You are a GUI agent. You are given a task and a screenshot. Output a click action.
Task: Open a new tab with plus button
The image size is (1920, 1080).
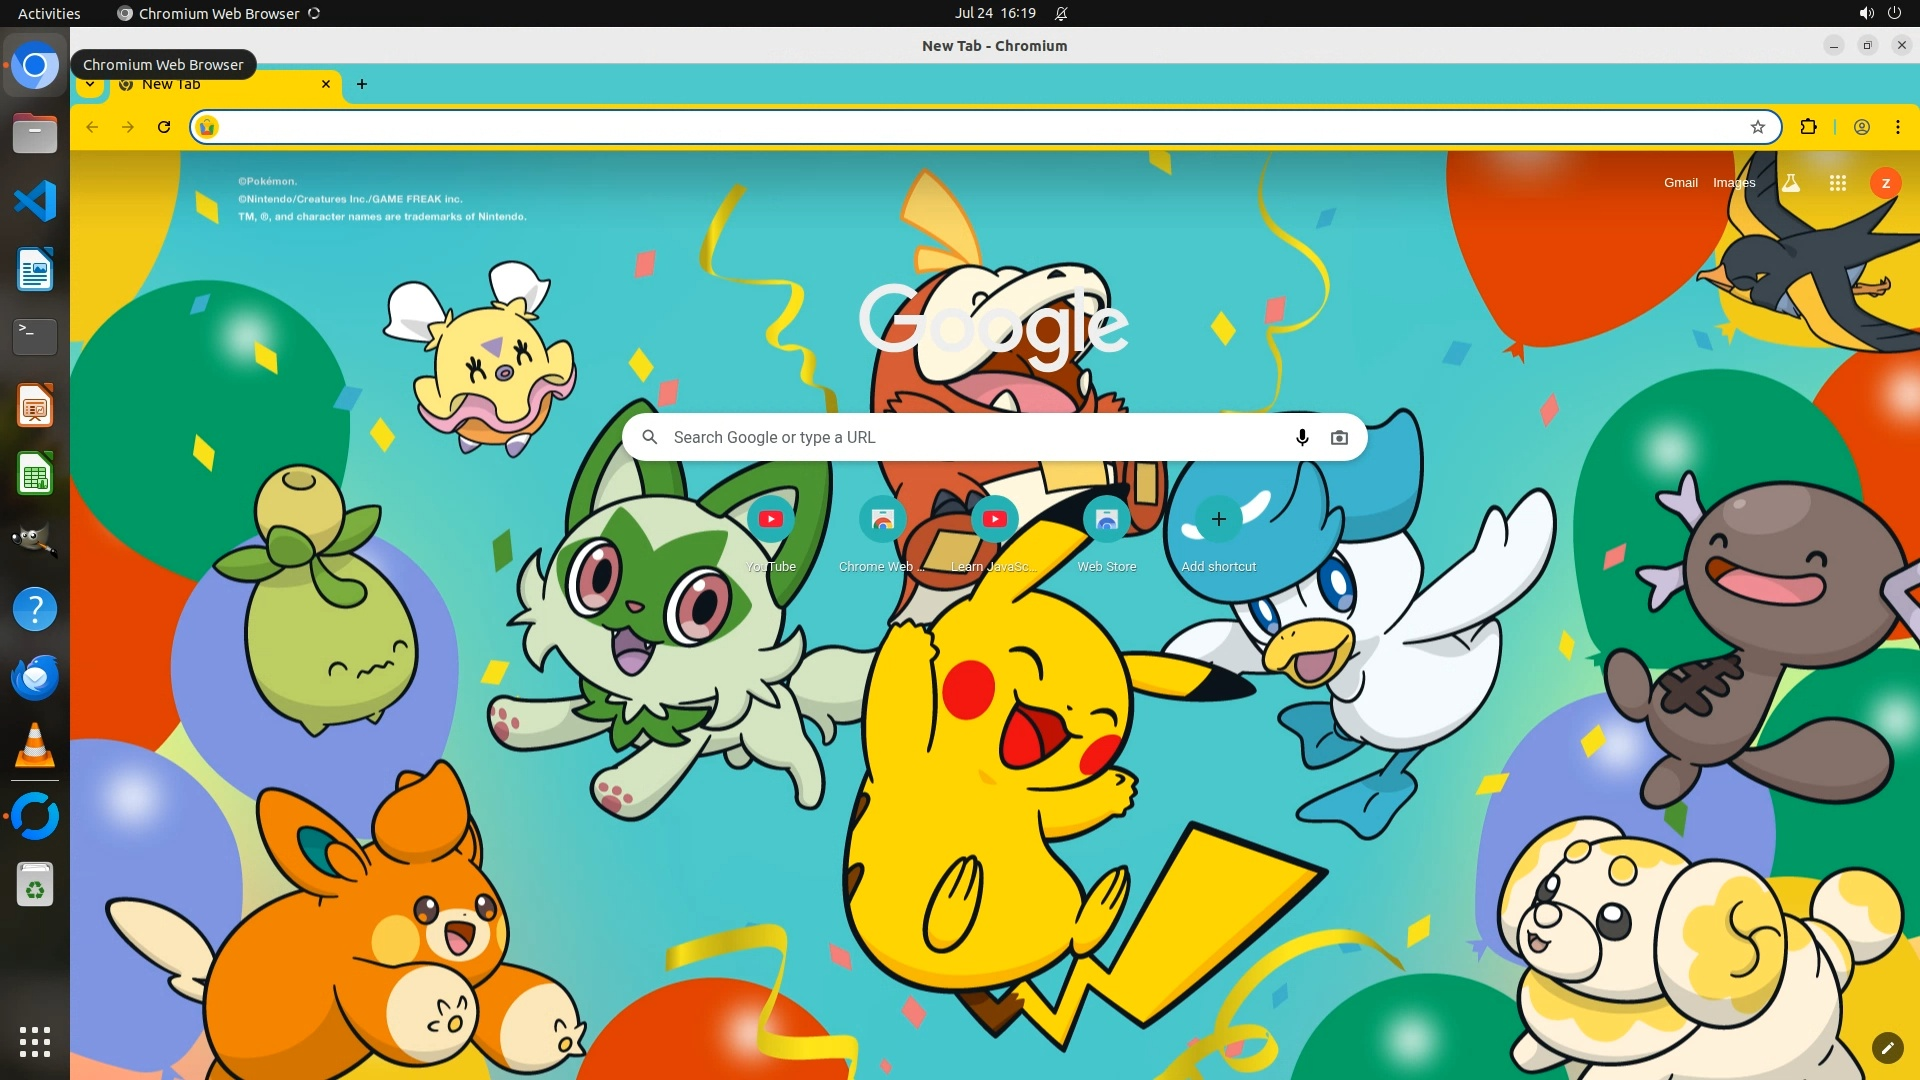[x=362, y=84]
